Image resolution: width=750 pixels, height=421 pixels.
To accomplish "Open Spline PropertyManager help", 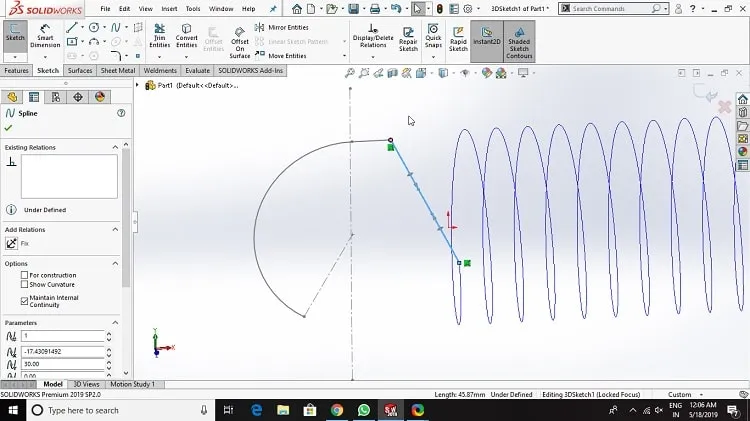I will pyautogui.click(x=121, y=113).
